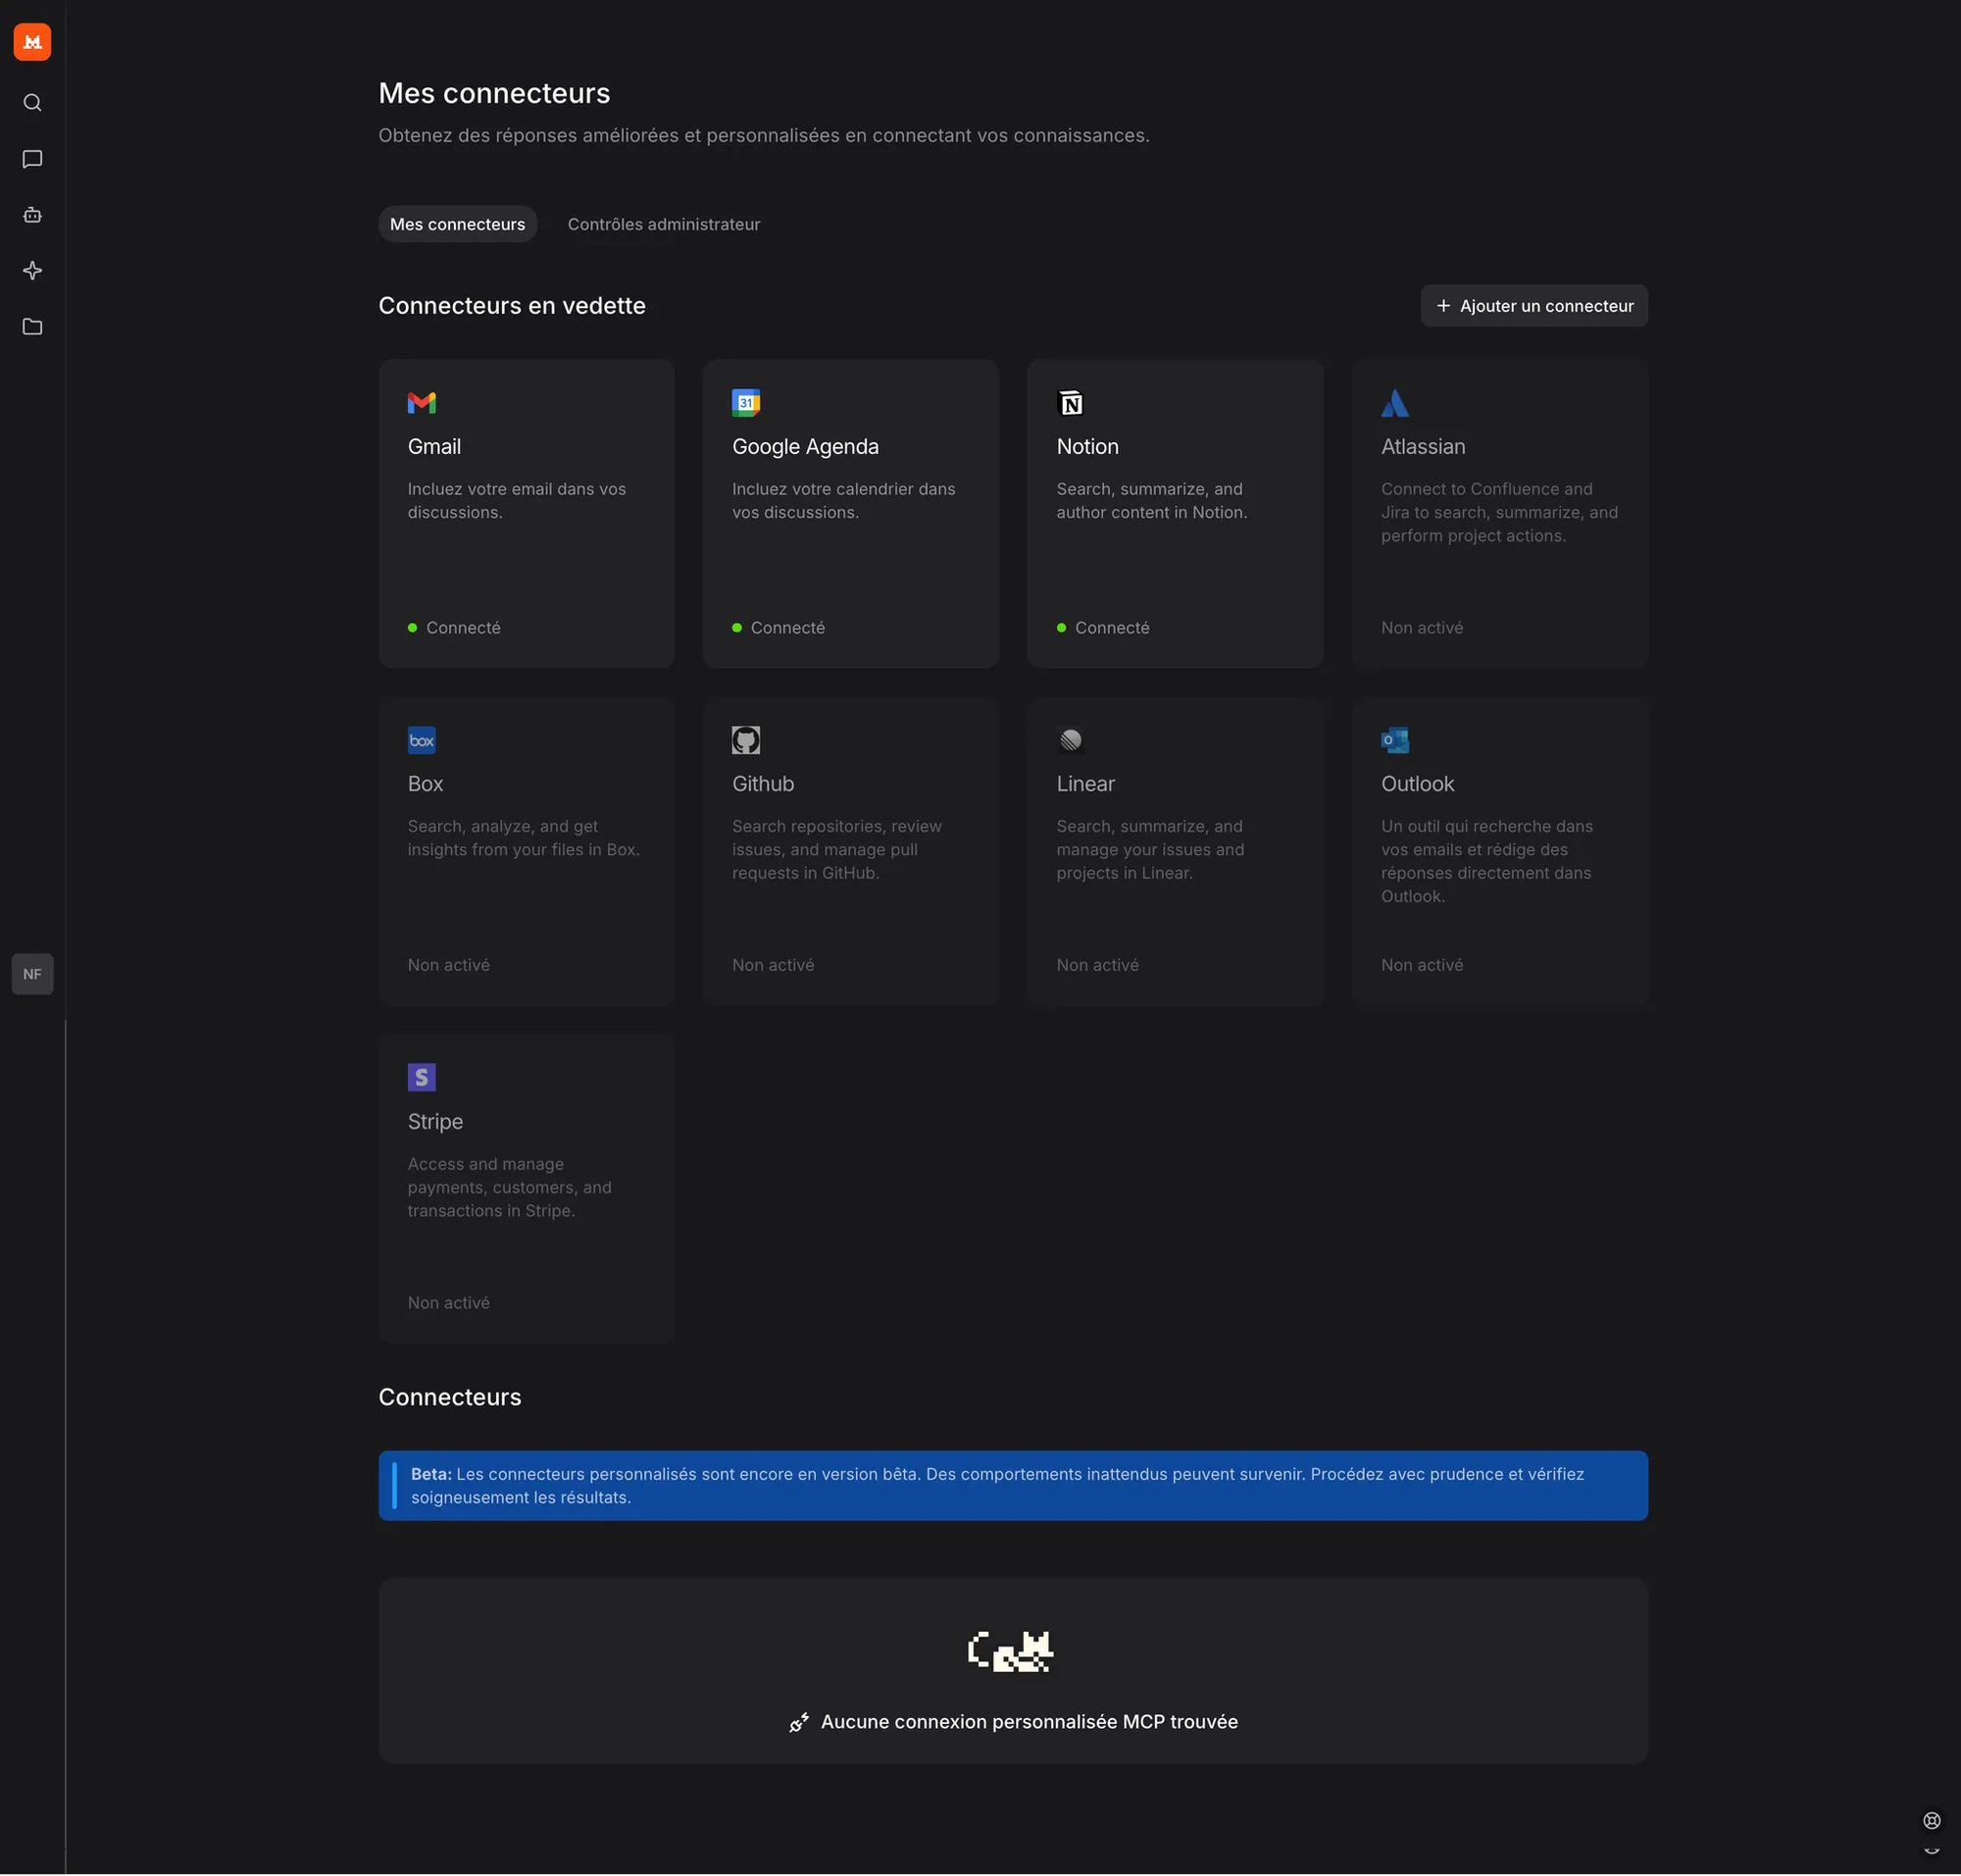Click the Mistral logo in sidebar

[x=32, y=42]
